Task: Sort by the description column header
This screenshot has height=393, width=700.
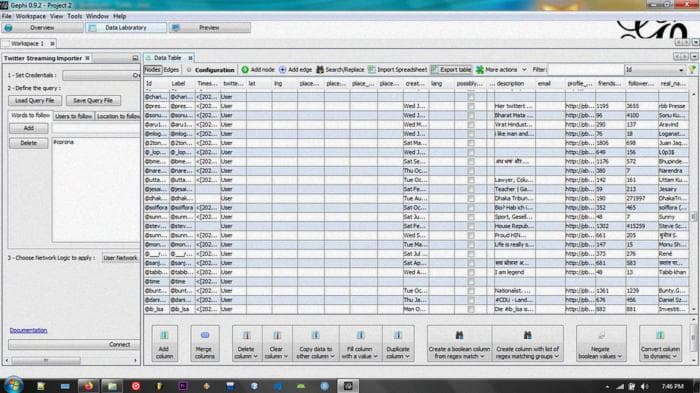Action: click(511, 84)
